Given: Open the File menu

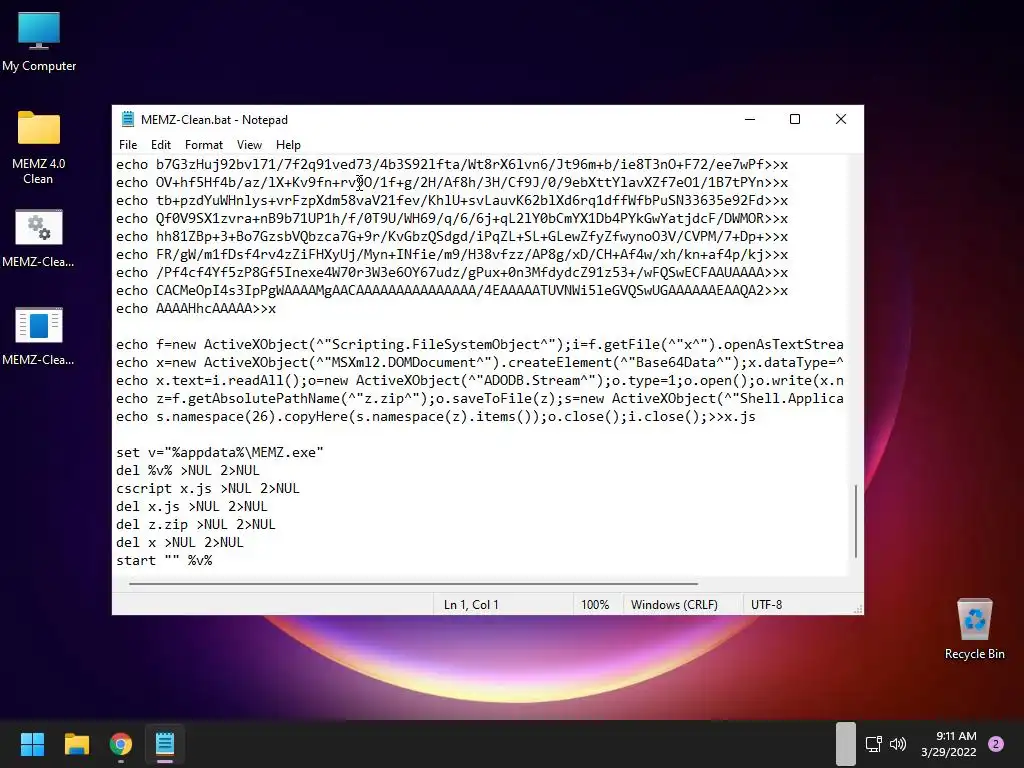Looking at the screenshot, I should coord(128,145).
